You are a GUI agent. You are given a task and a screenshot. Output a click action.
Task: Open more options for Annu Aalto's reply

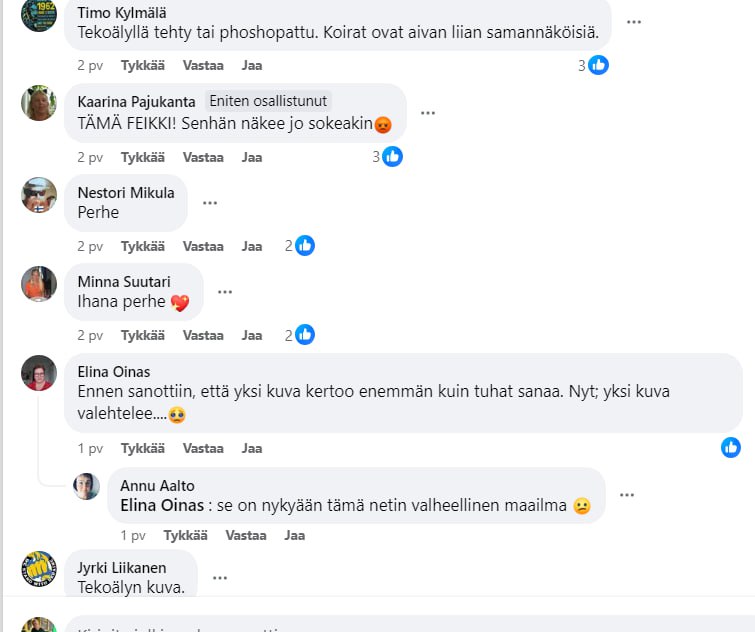pos(627,496)
